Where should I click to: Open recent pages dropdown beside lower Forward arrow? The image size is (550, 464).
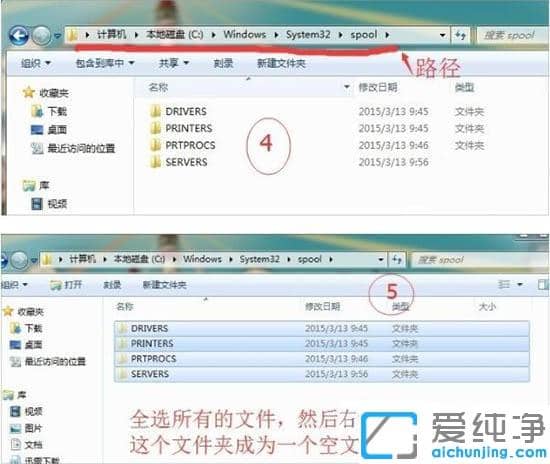pyautogui.click(x=34, y=260)
